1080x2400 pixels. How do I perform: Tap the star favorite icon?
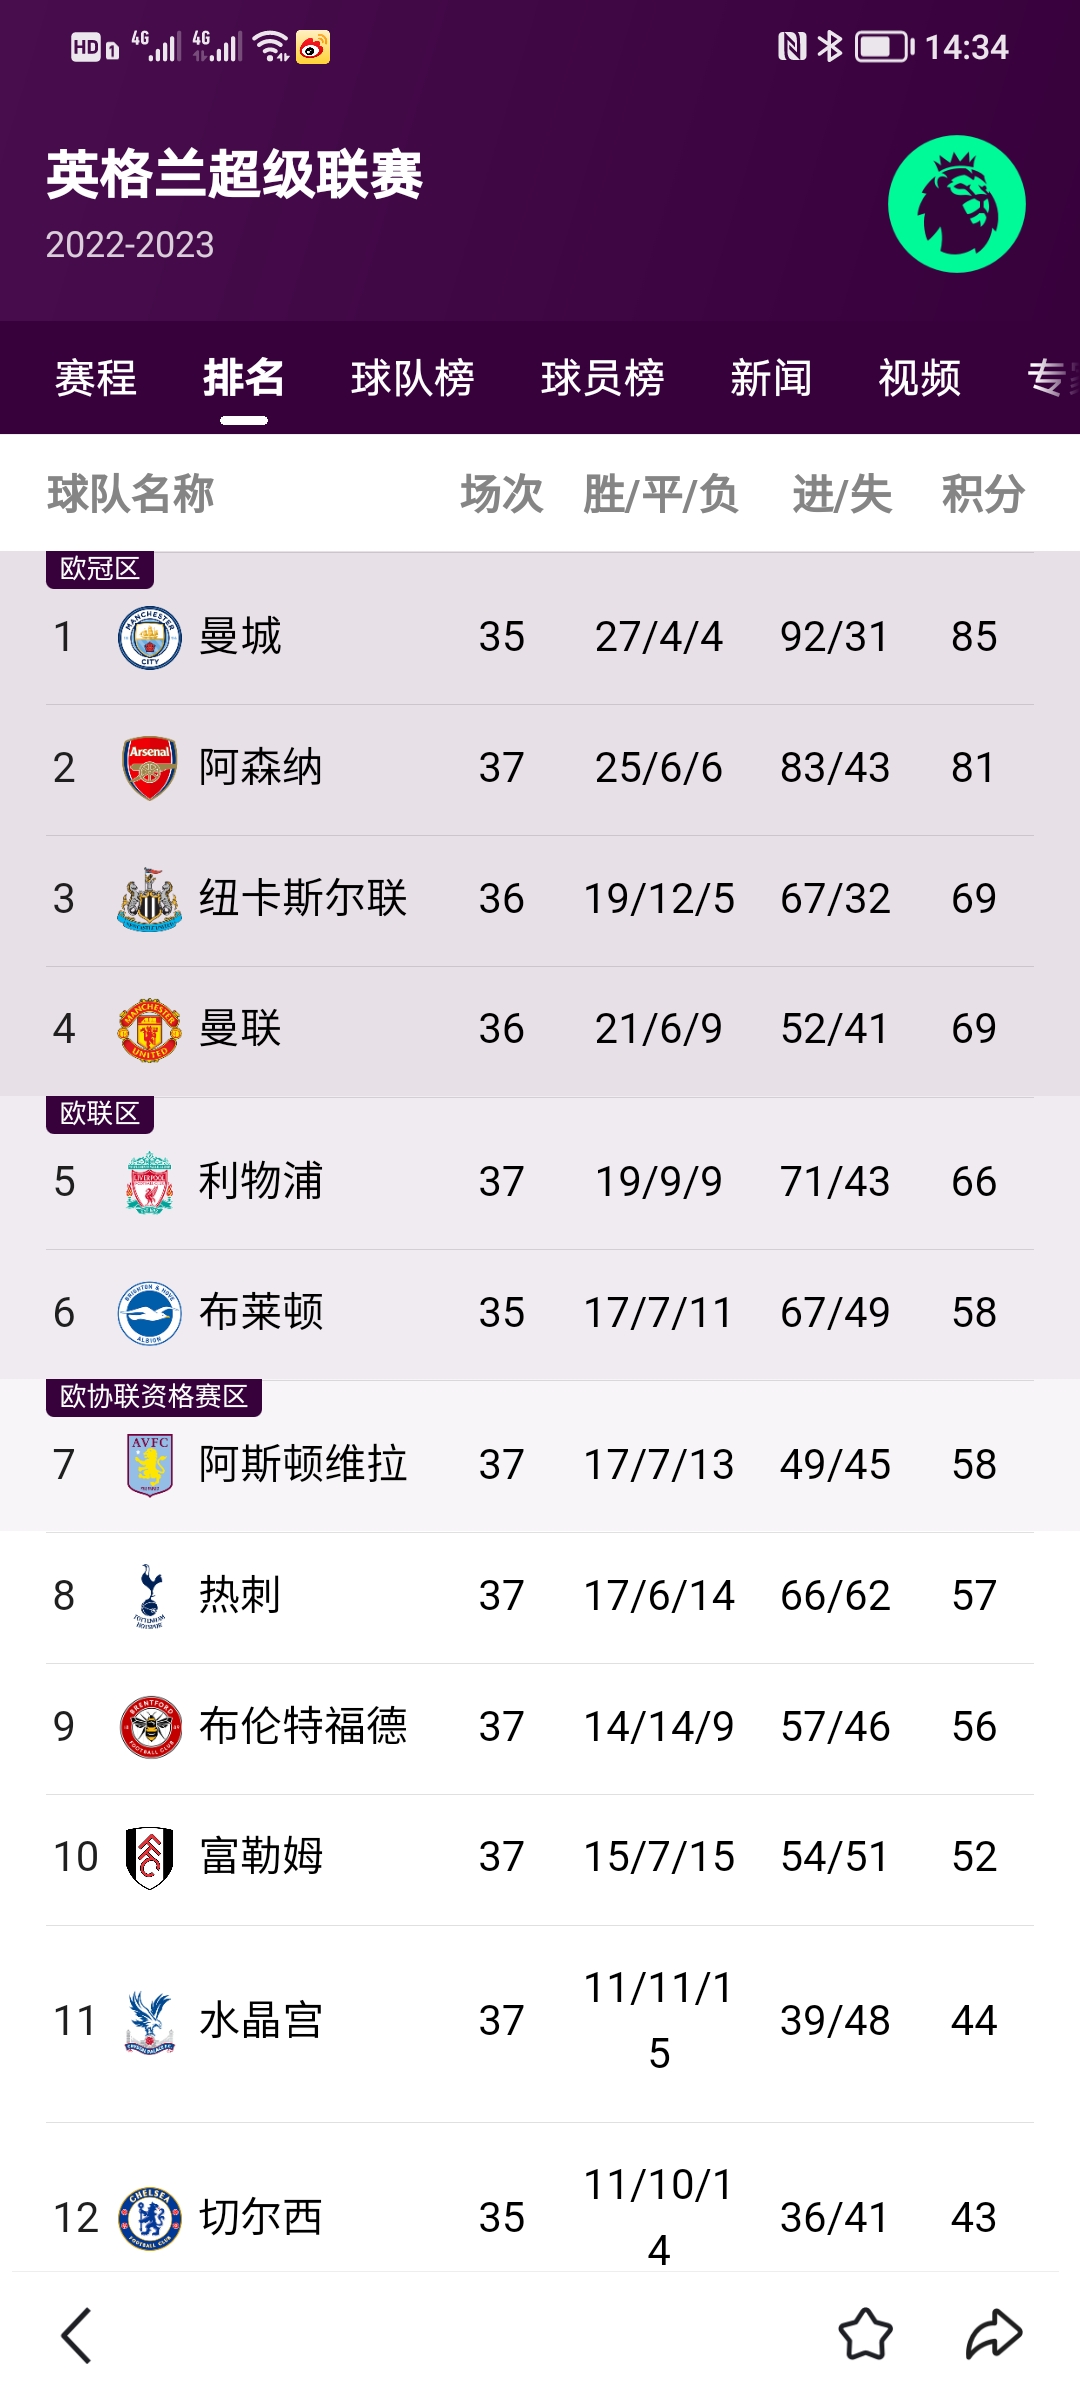click(865, 2335)
